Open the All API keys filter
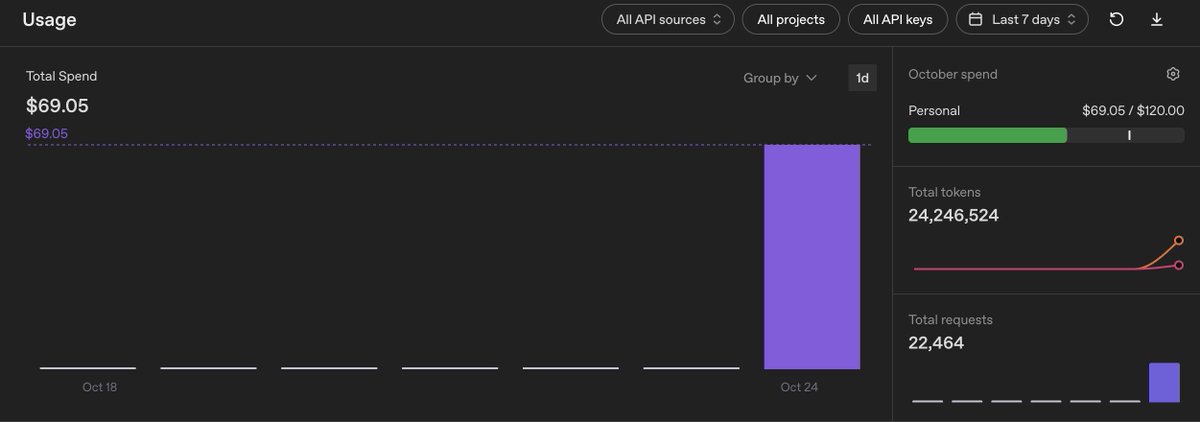The width and height of the screenshot is (1200, 422). pos(898,19)
